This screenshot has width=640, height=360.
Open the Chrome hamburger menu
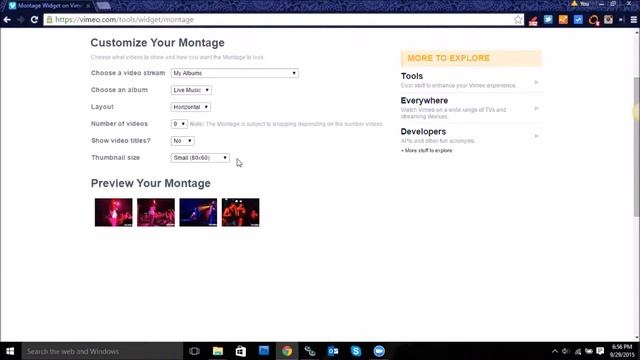633,20
